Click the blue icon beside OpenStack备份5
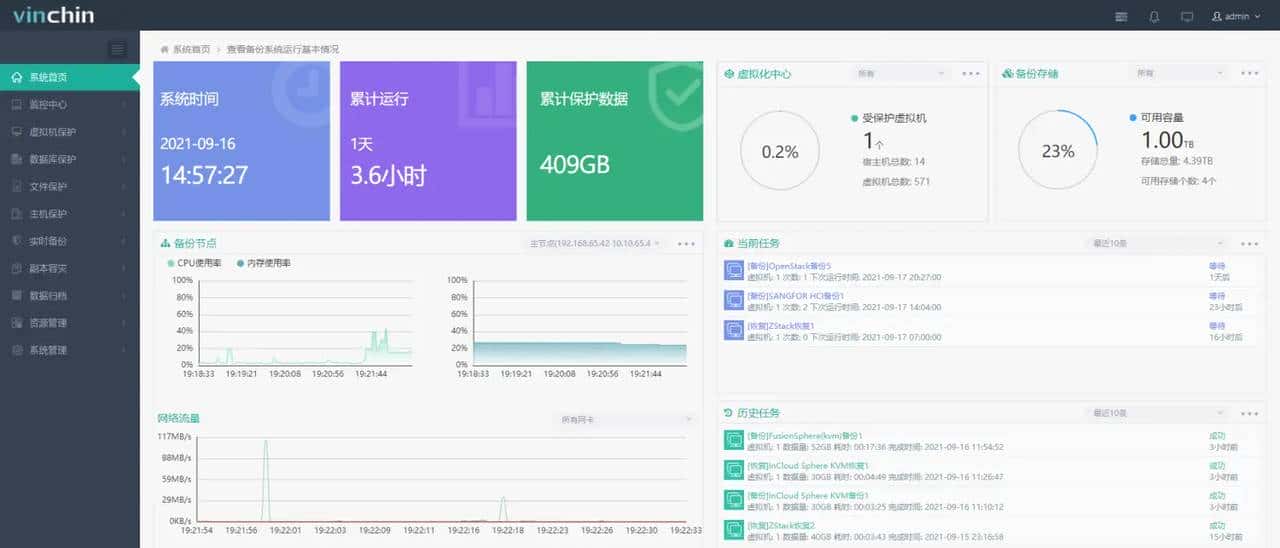 (733, 271)
